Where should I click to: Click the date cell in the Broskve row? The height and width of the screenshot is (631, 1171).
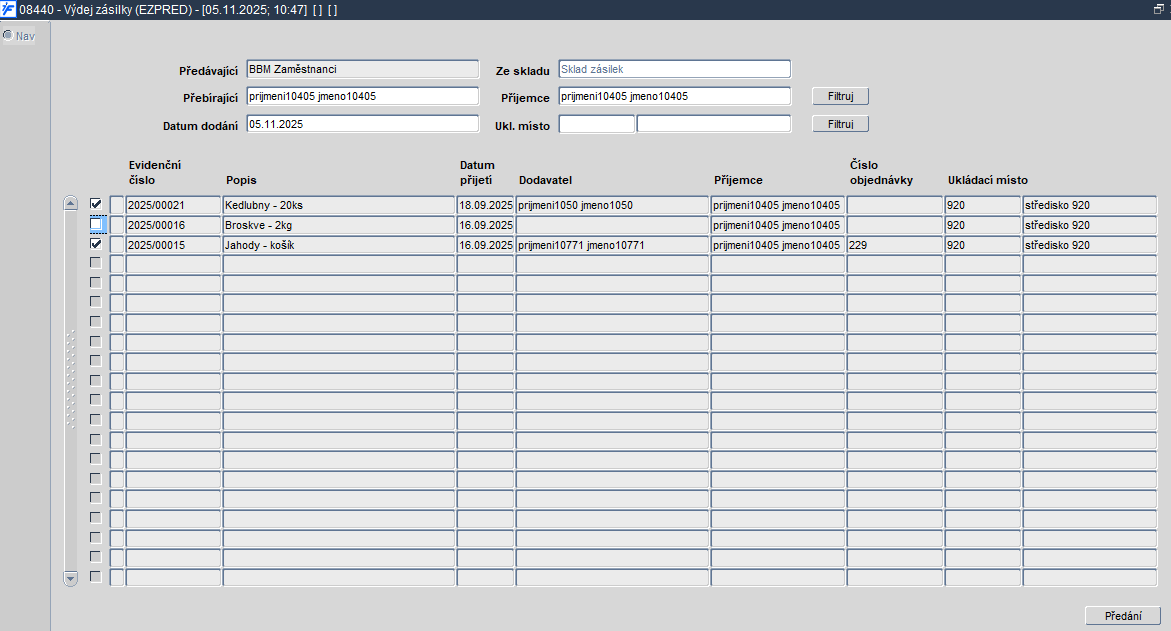(485, 225)
